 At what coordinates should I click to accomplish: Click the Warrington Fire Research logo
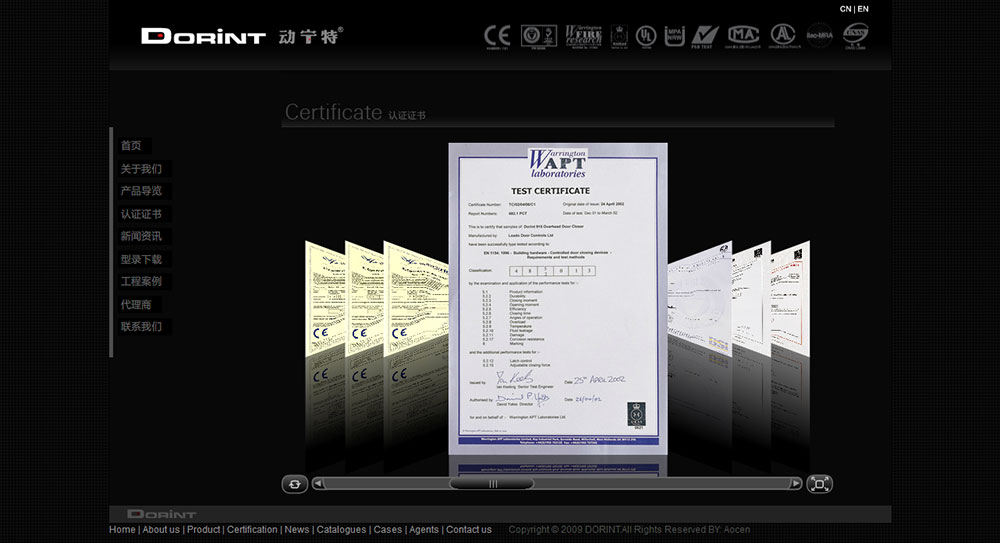coord(584,36)
